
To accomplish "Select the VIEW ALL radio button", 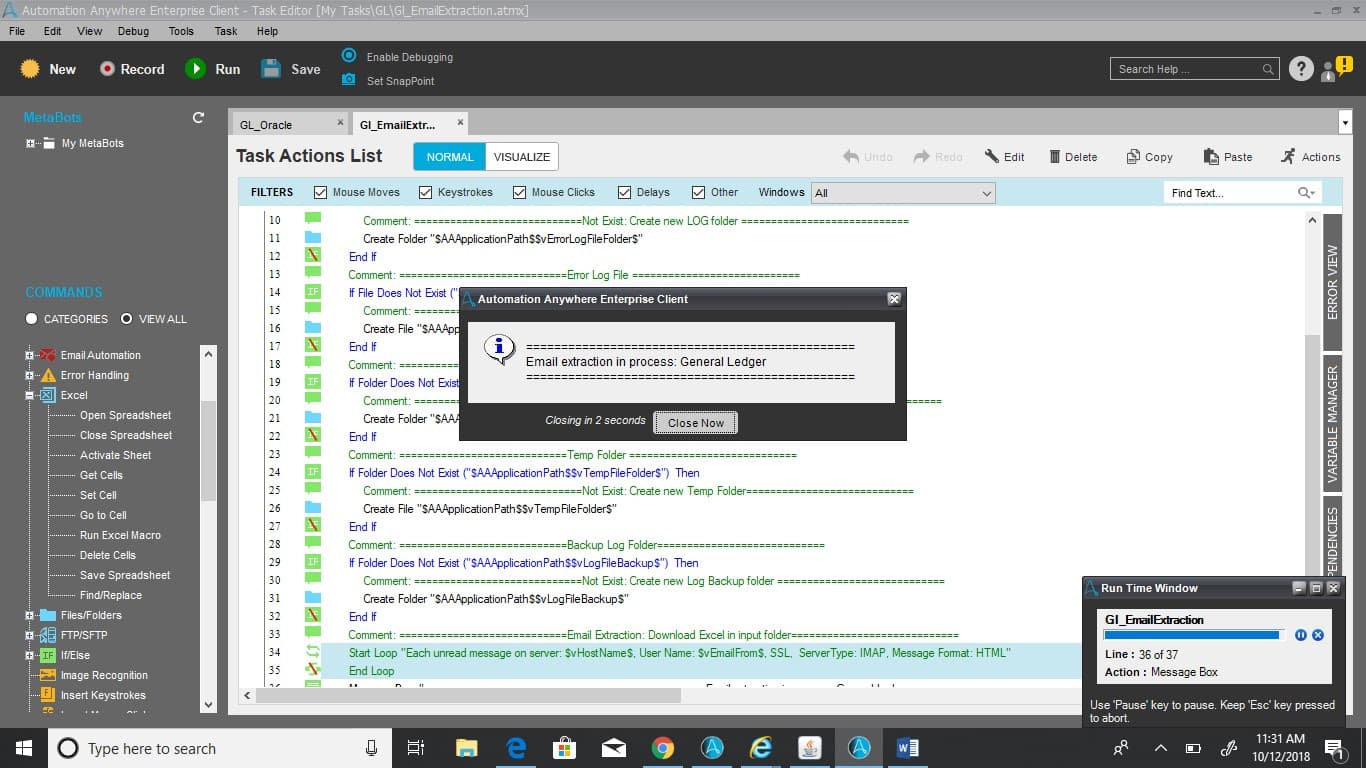I will [126, 319].
